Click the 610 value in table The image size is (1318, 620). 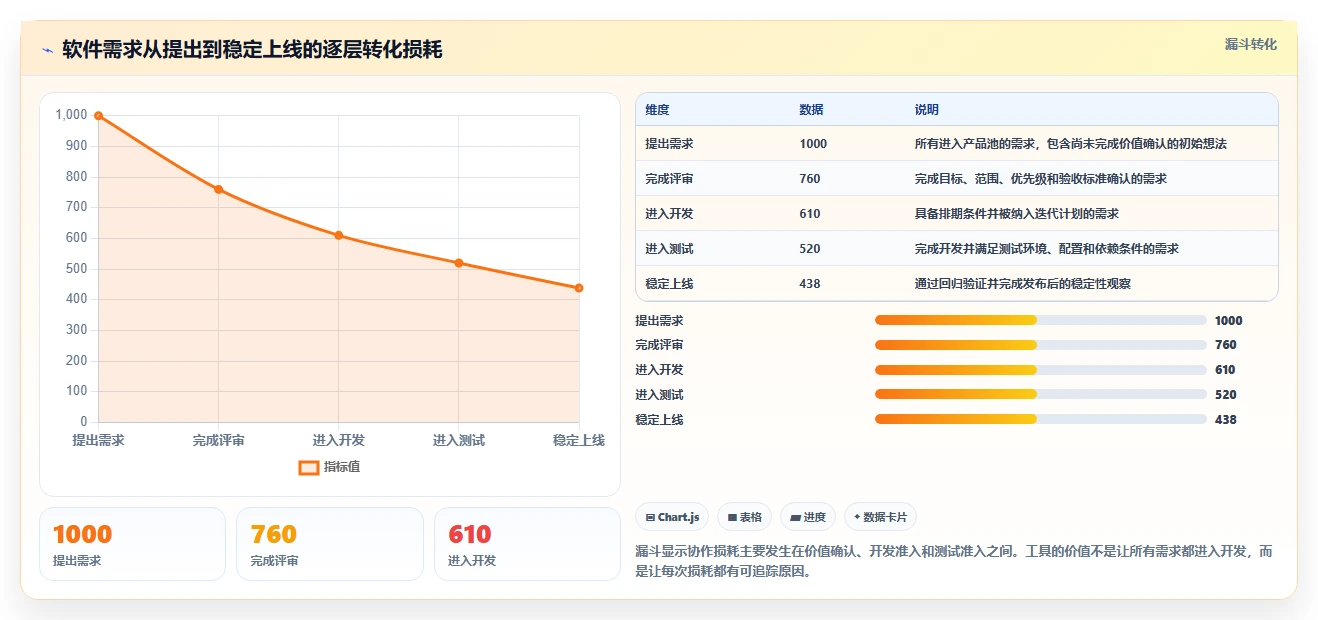click(x=810, y=214)
